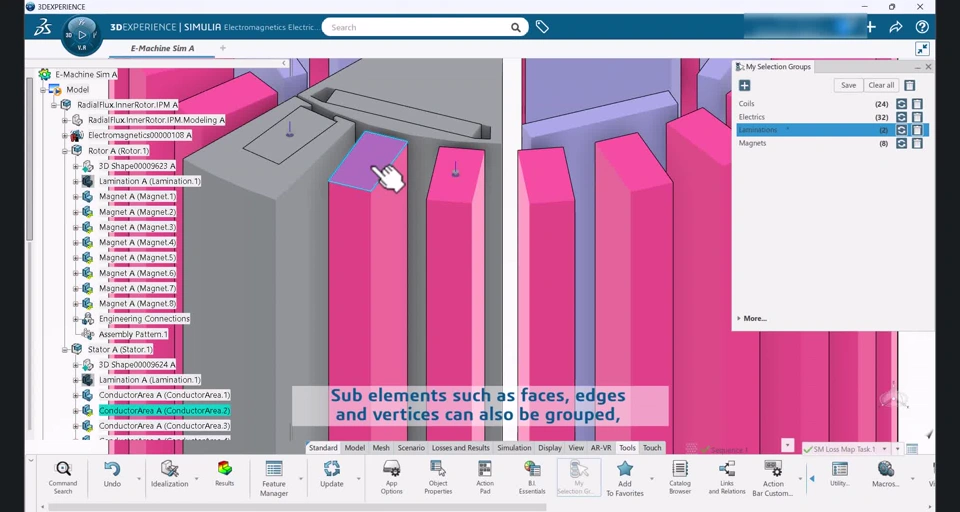
Task: Run the Update command
Action: click(332, 475)
